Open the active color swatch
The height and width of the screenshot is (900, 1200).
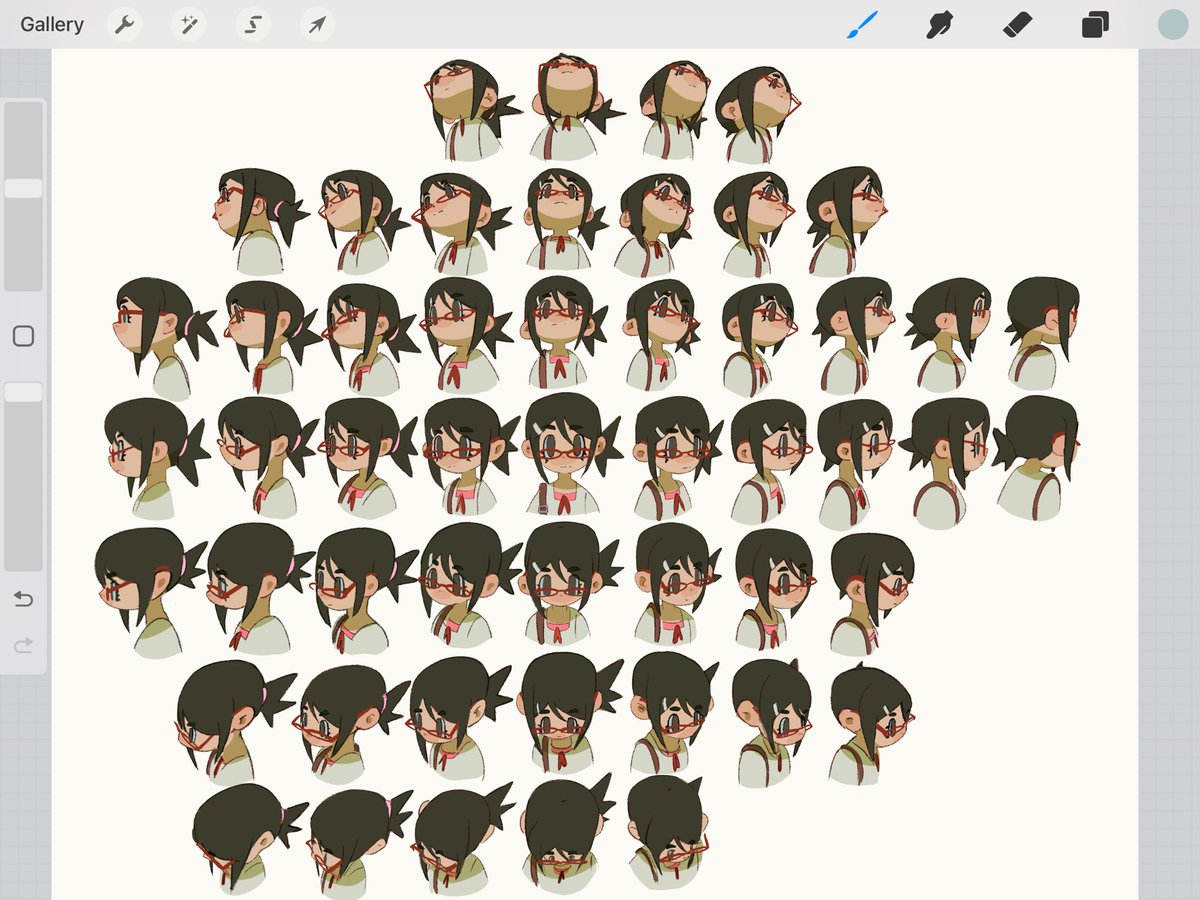point(1170,24)
